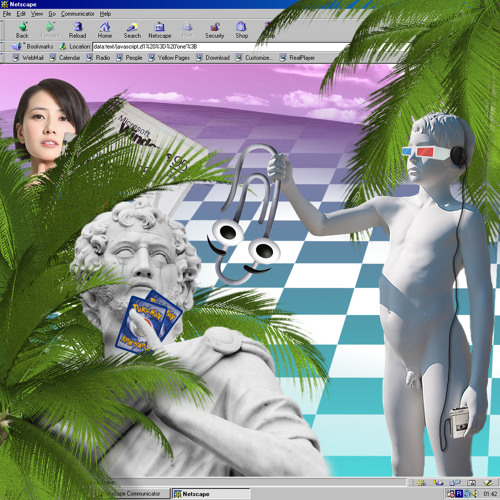Image resolution: width=500 pixels, height=500 pixels.
Task: Click the Print toolbar button
Action: click(187, 30)
